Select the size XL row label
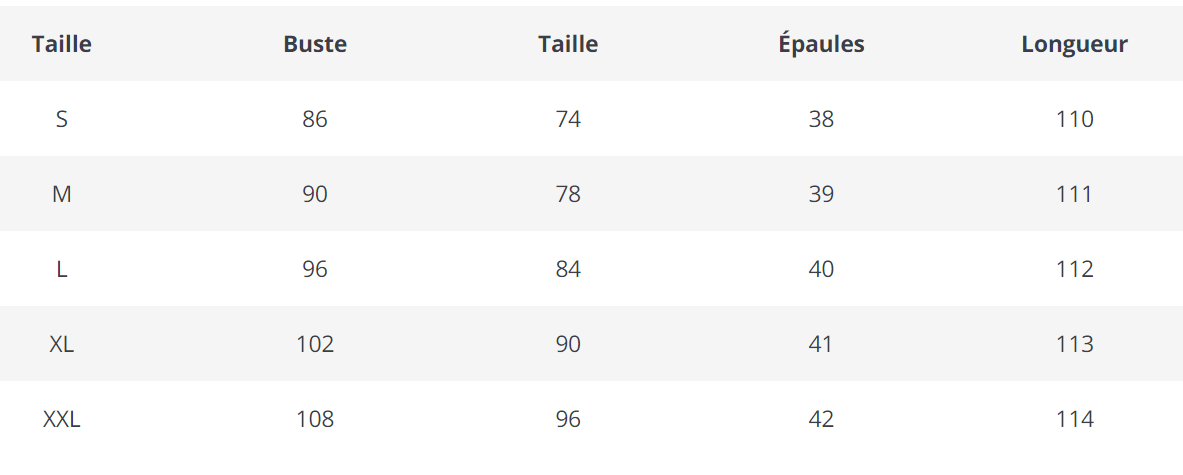The image size is (1183, 475). click(62, 344)
